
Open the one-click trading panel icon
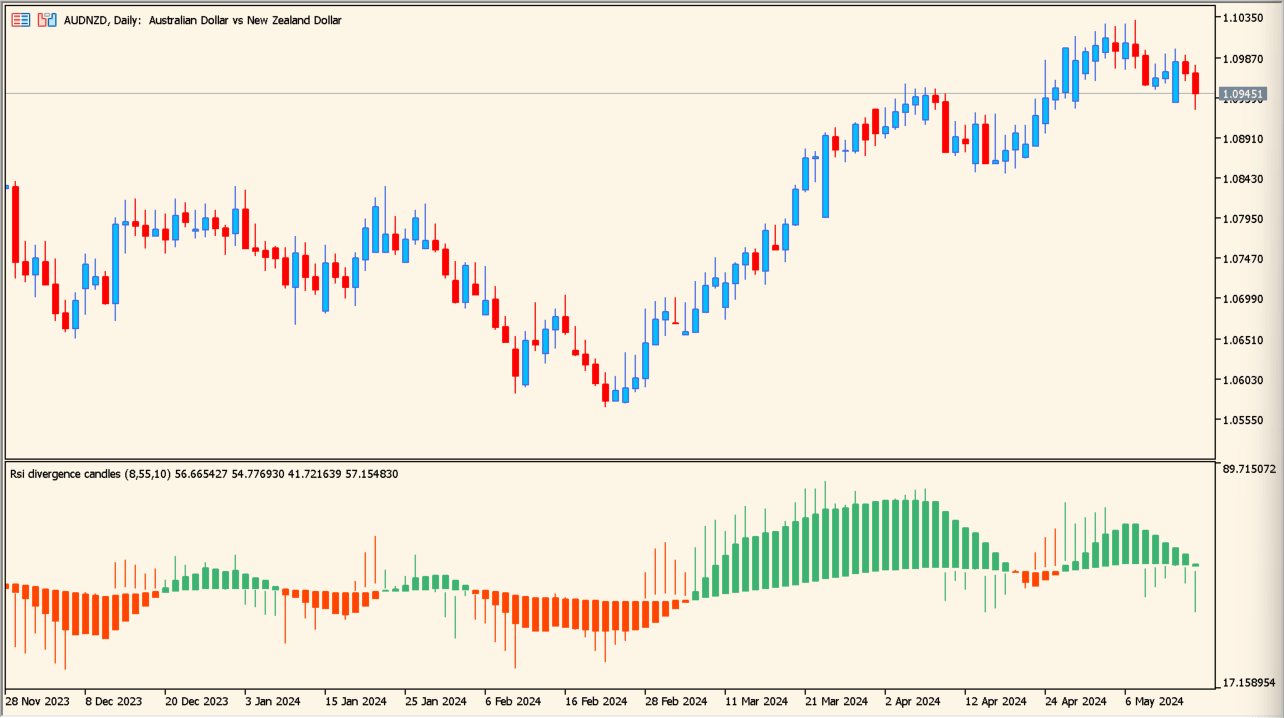(x=19, y=19)
